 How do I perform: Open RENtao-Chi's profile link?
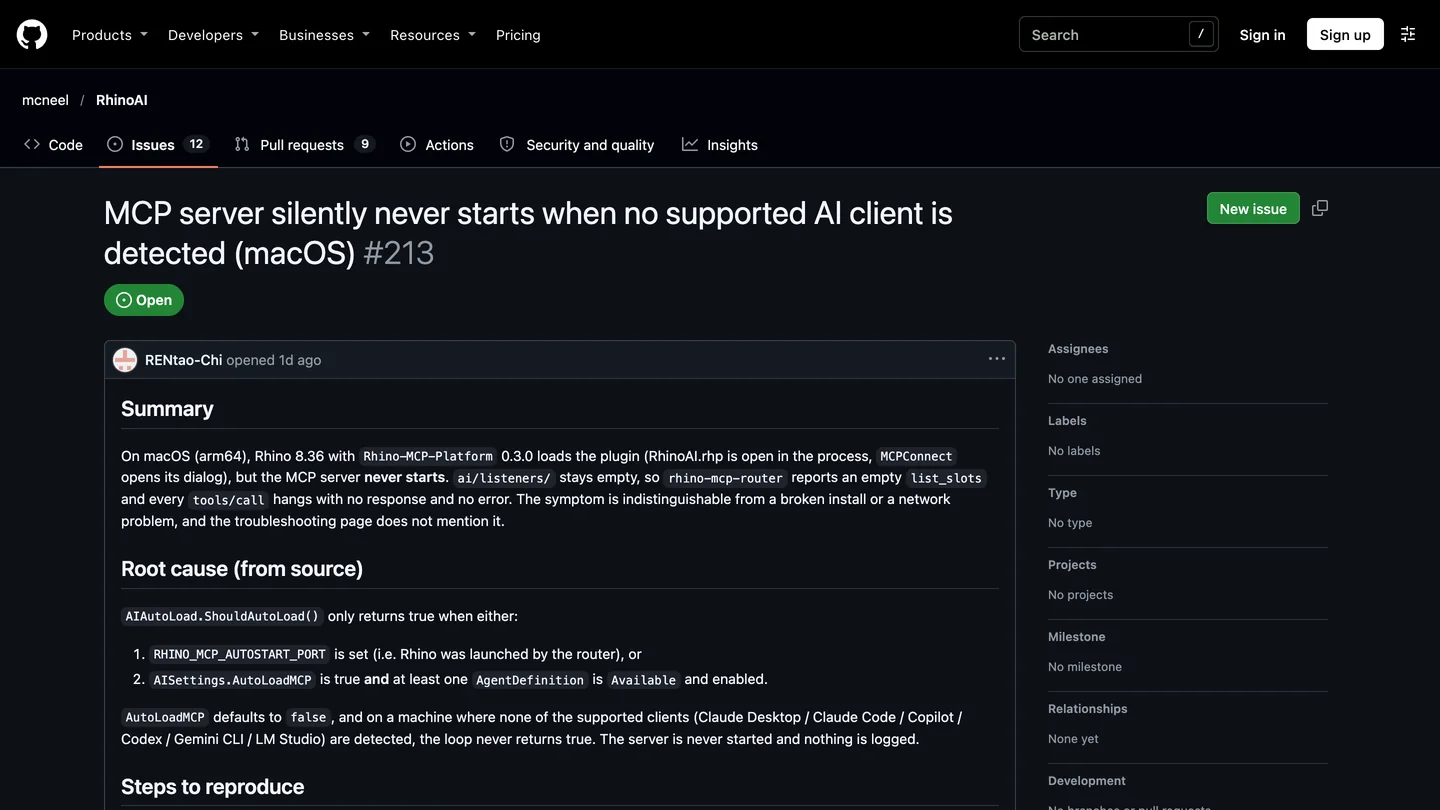pyautogui.click(x=183, y=360)
